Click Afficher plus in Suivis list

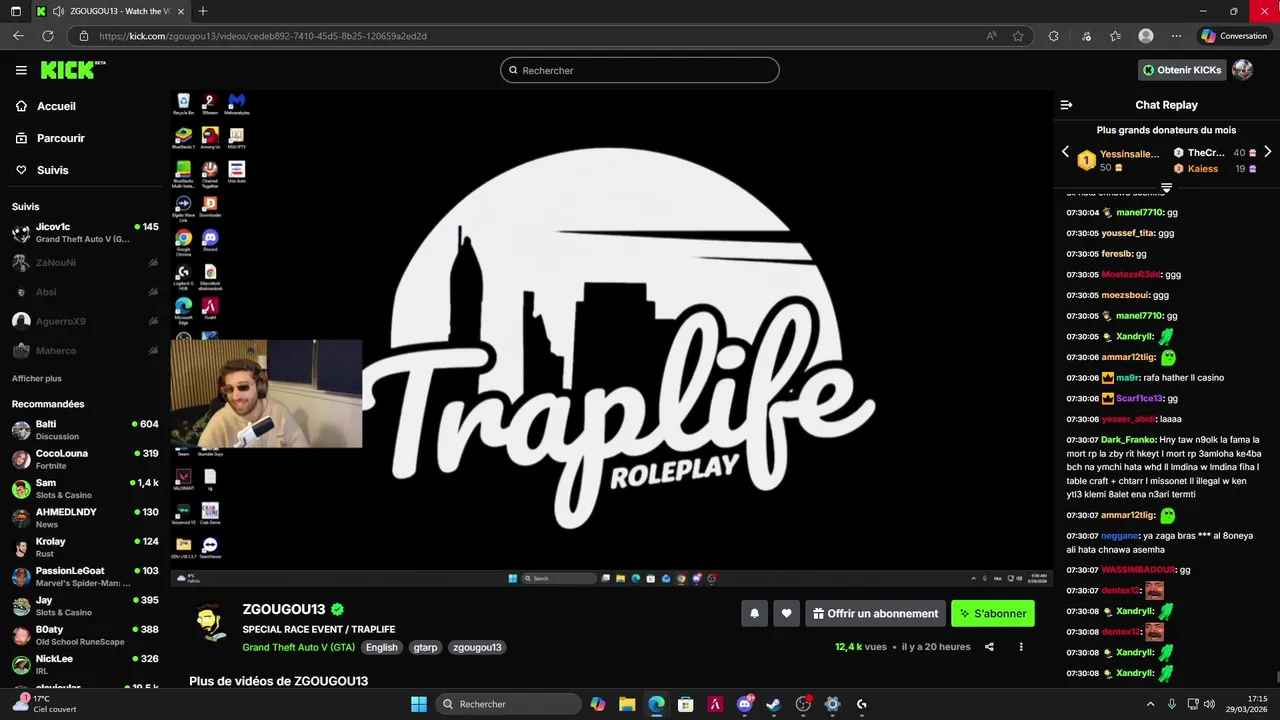[37, 379]
